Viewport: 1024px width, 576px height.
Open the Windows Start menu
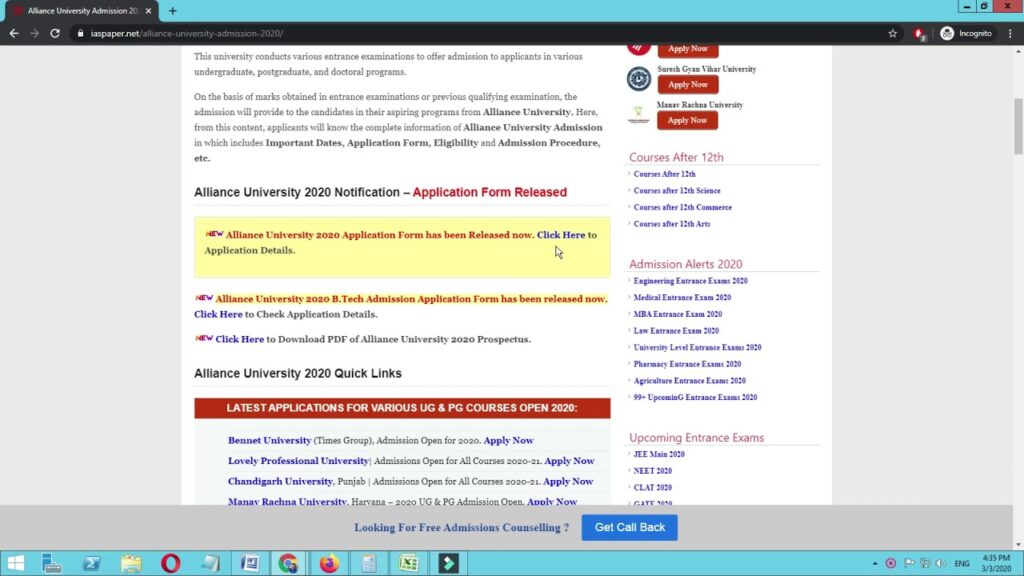[x=17, y=563]
